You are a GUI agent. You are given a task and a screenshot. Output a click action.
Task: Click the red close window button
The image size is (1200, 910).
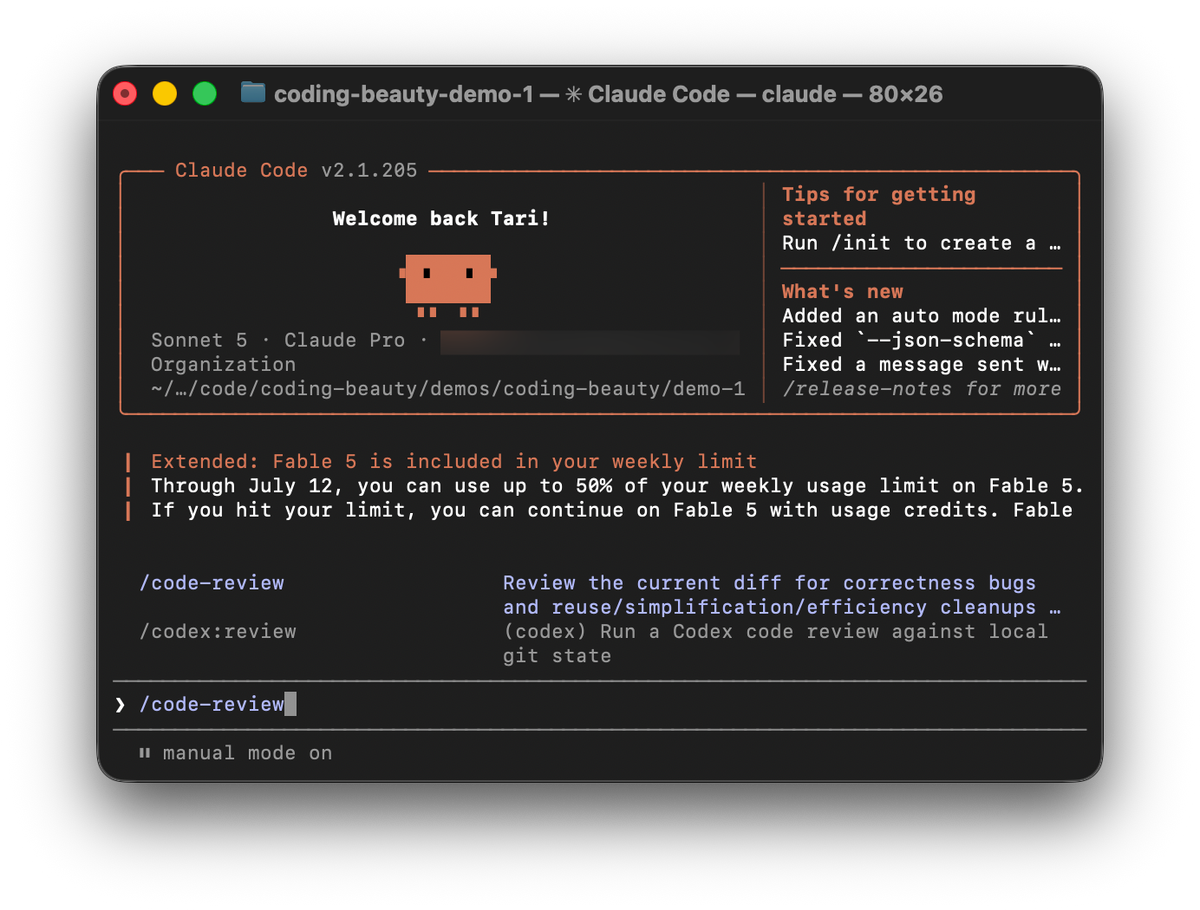click(x=125, y=94)
